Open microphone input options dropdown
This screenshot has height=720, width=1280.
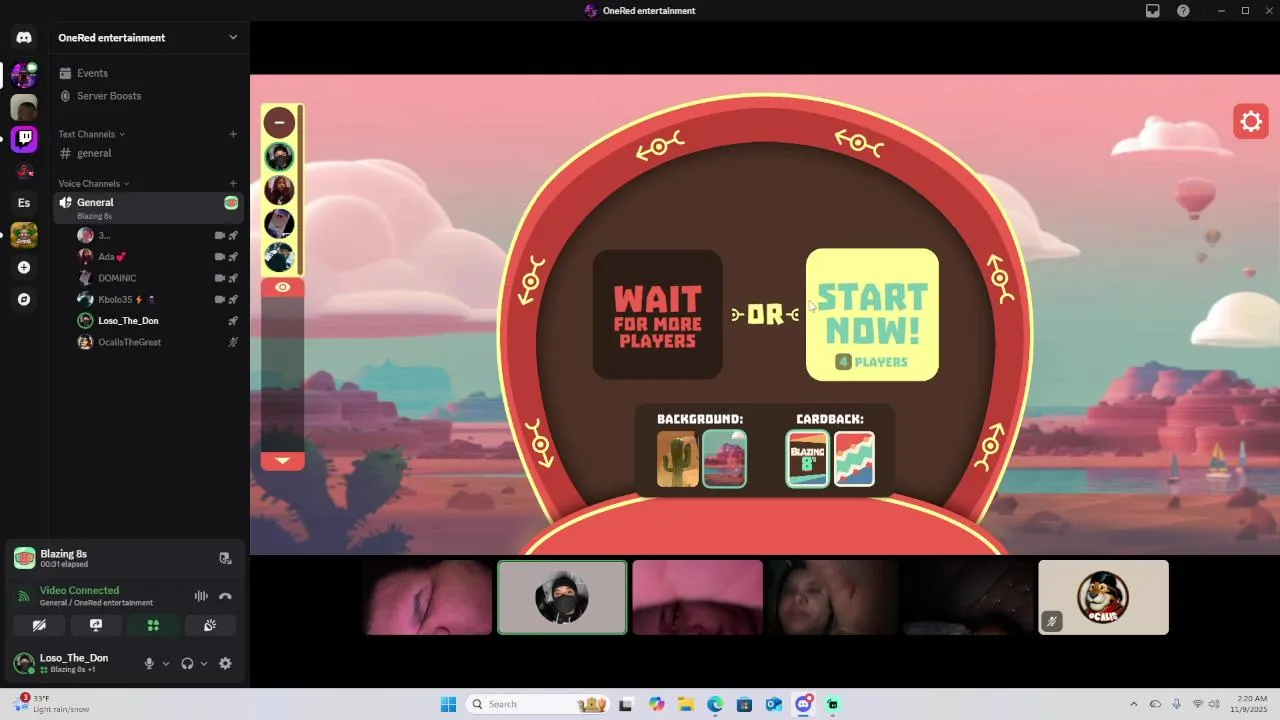tap(166, 663)
